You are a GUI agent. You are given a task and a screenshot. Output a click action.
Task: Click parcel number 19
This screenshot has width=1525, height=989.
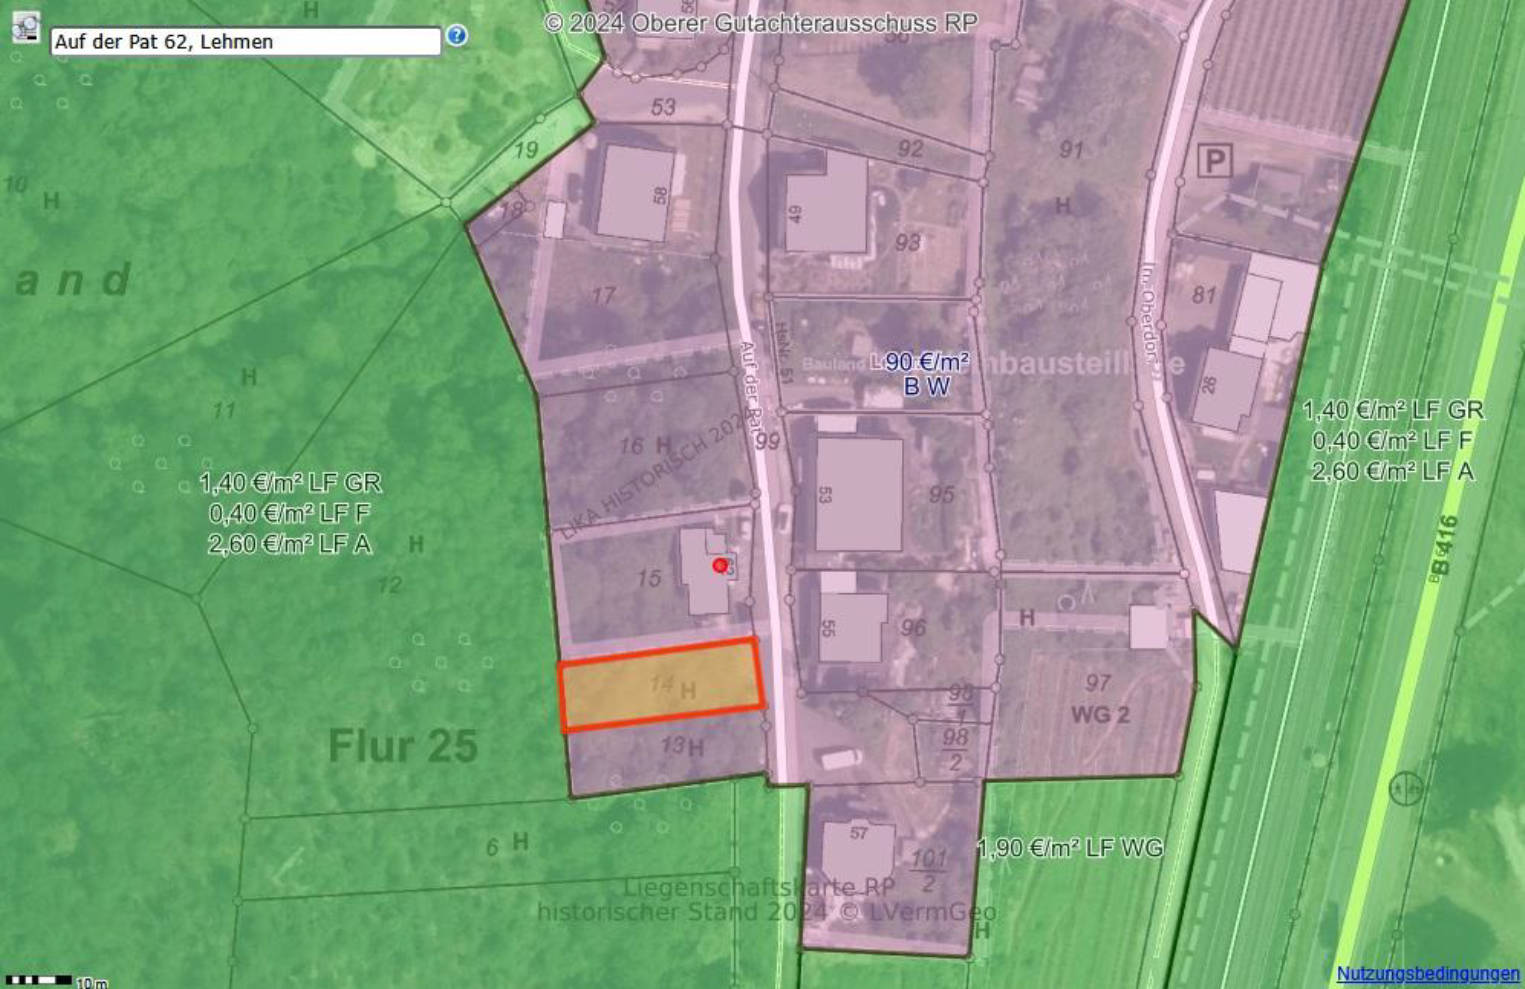click(526, 150)
